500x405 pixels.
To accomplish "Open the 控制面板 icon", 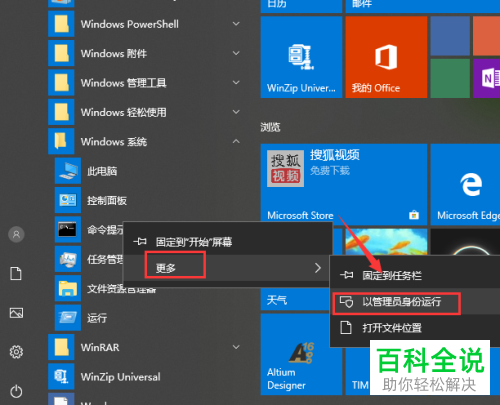I will point(68,200).
